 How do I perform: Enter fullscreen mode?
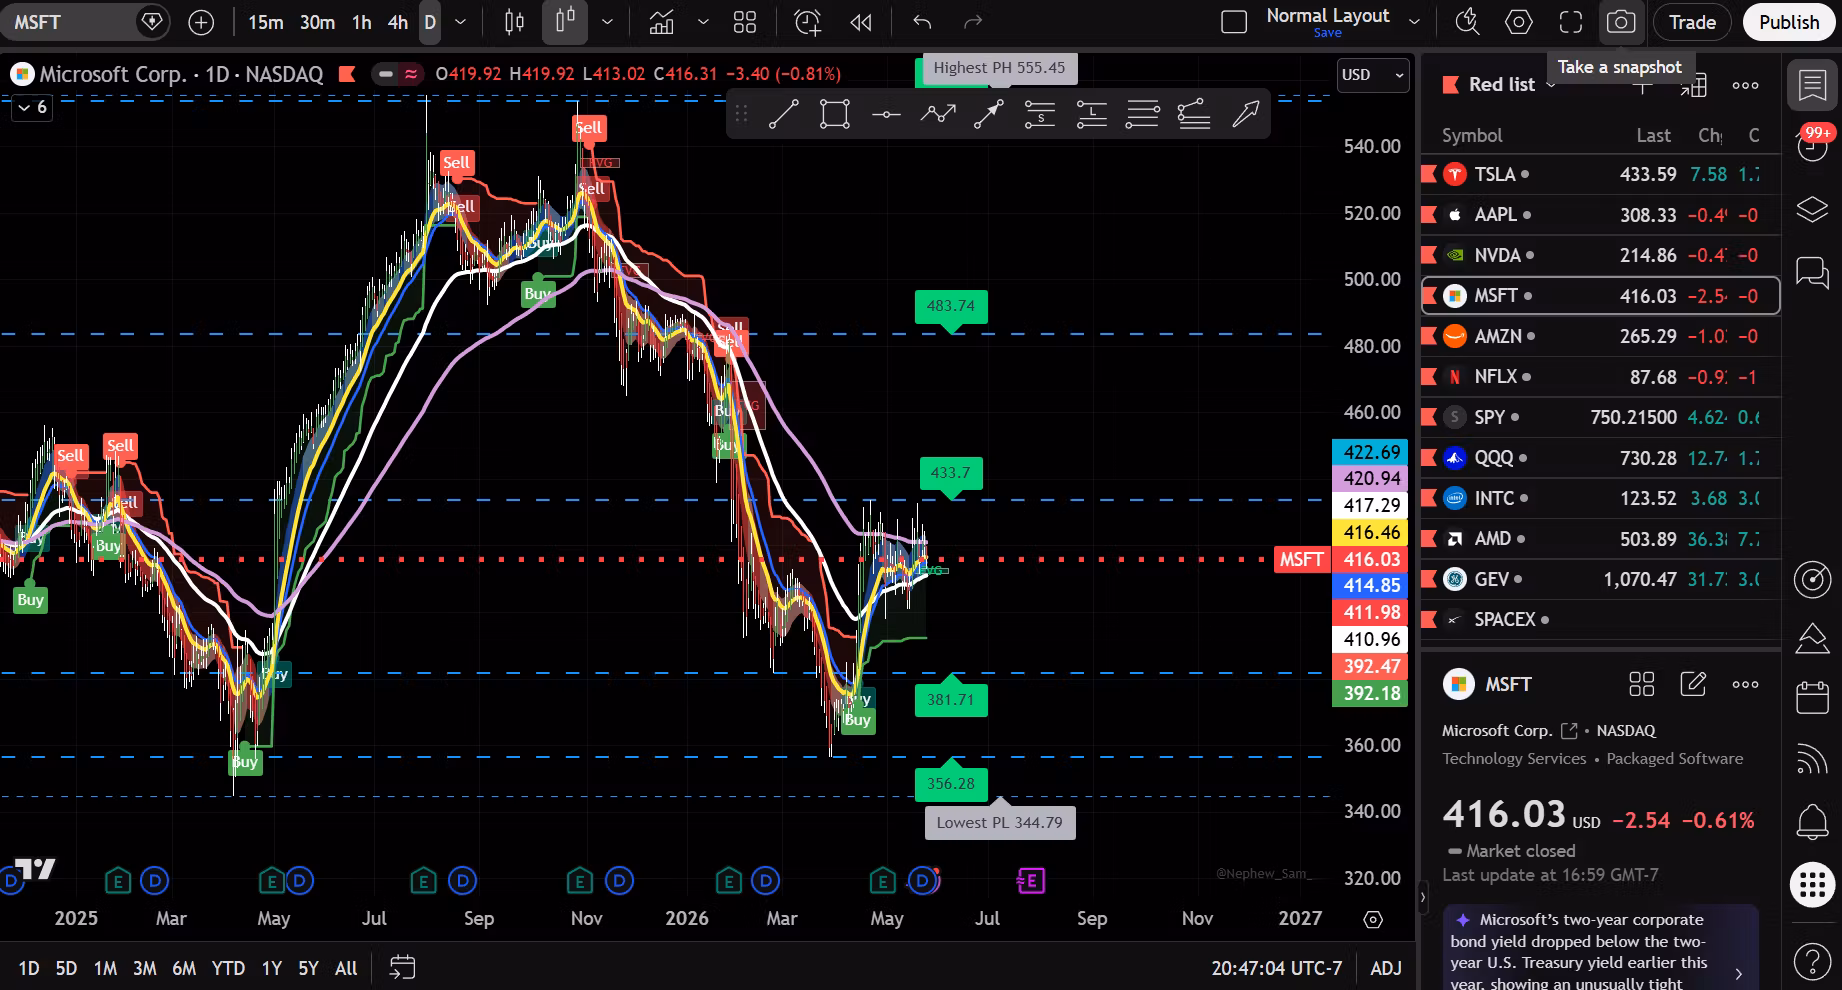tap(1571, 22)
